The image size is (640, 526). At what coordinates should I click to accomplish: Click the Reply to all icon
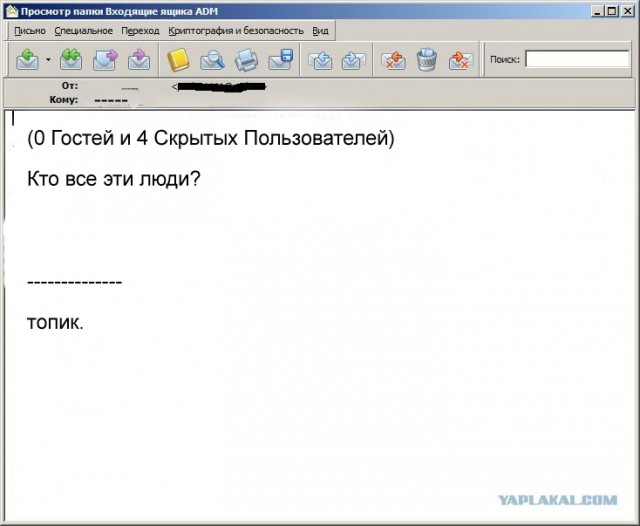[71, 60]
